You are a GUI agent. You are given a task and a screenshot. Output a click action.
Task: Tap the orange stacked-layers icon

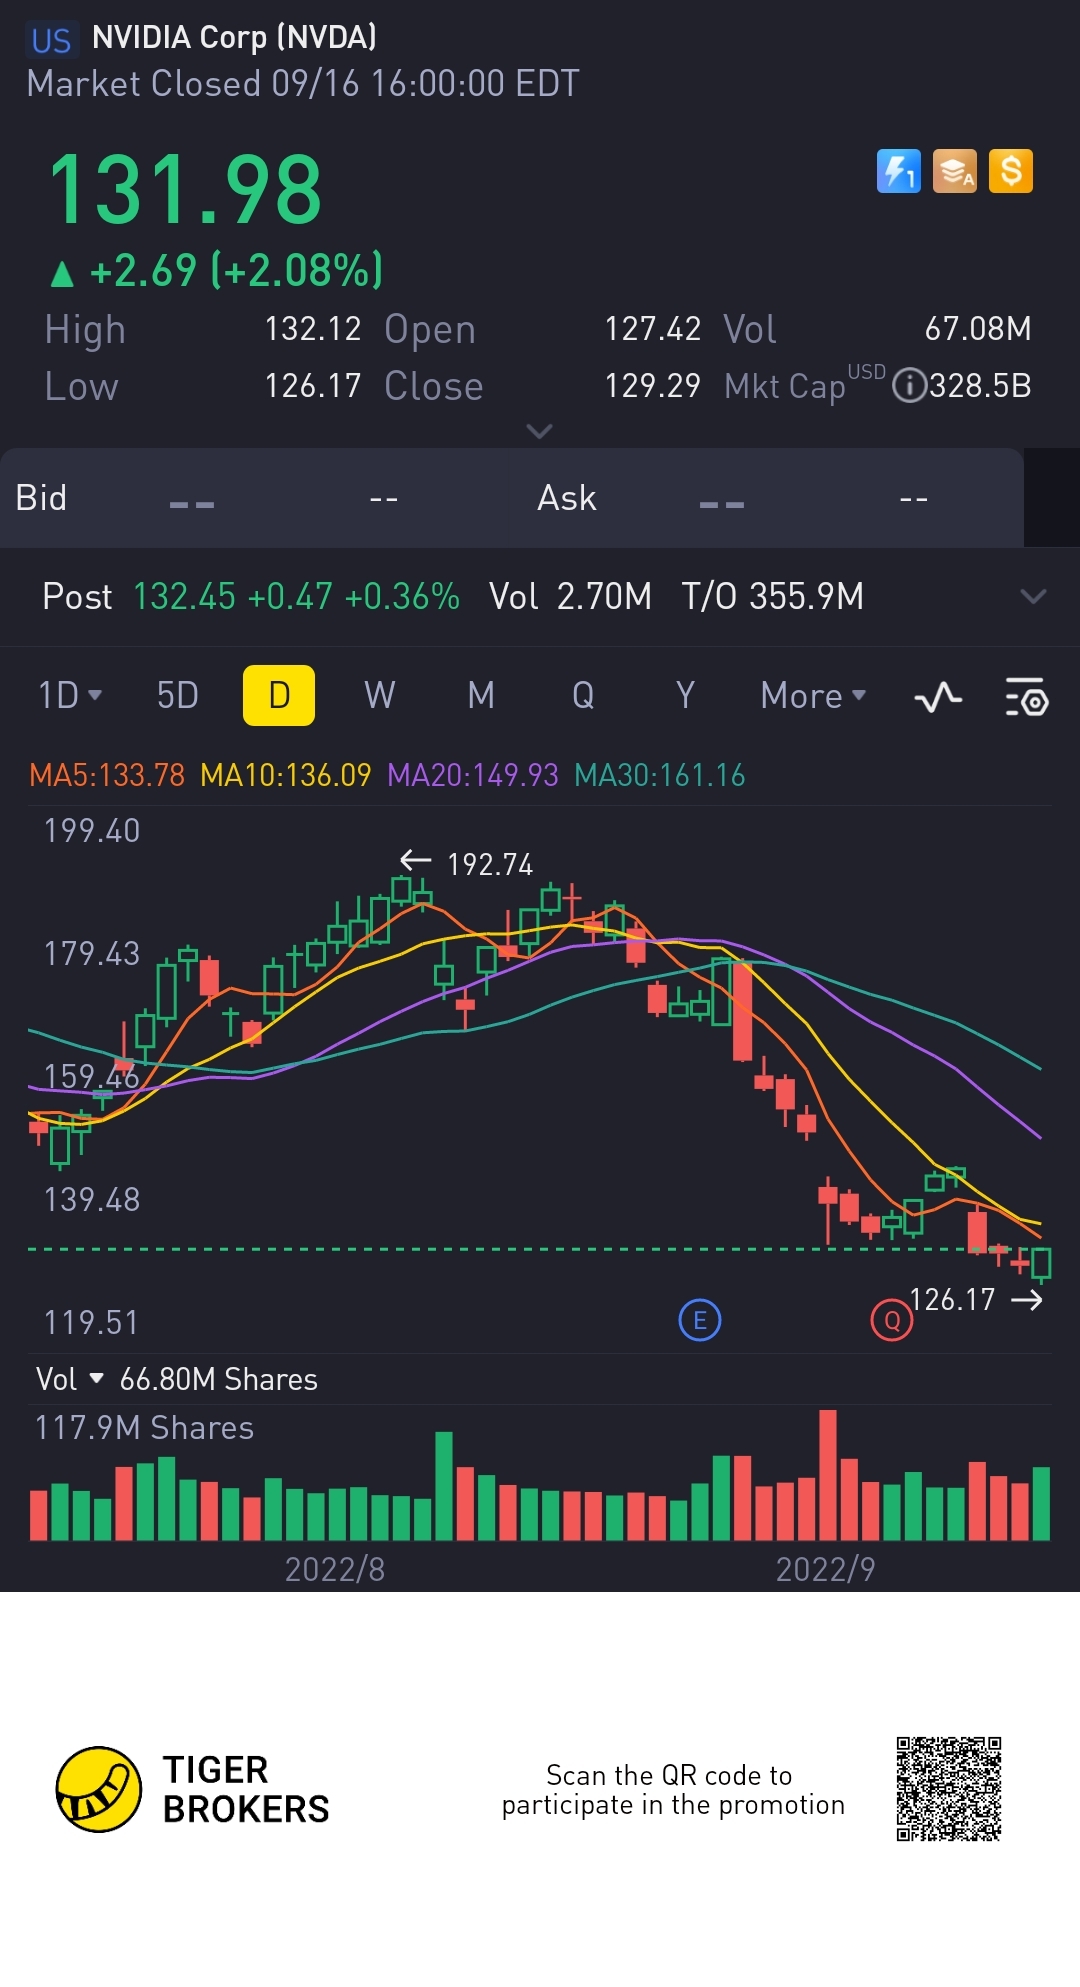[954, 171]
